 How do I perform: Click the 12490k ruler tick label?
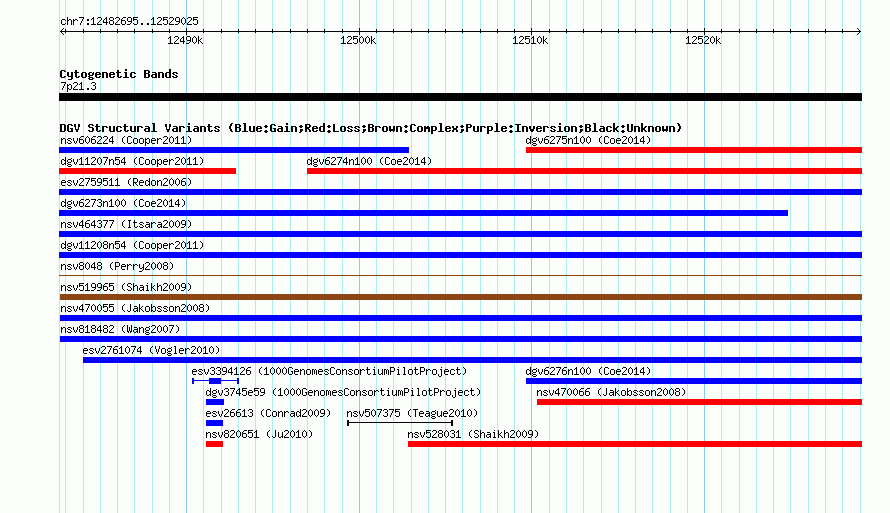(185, 40)
